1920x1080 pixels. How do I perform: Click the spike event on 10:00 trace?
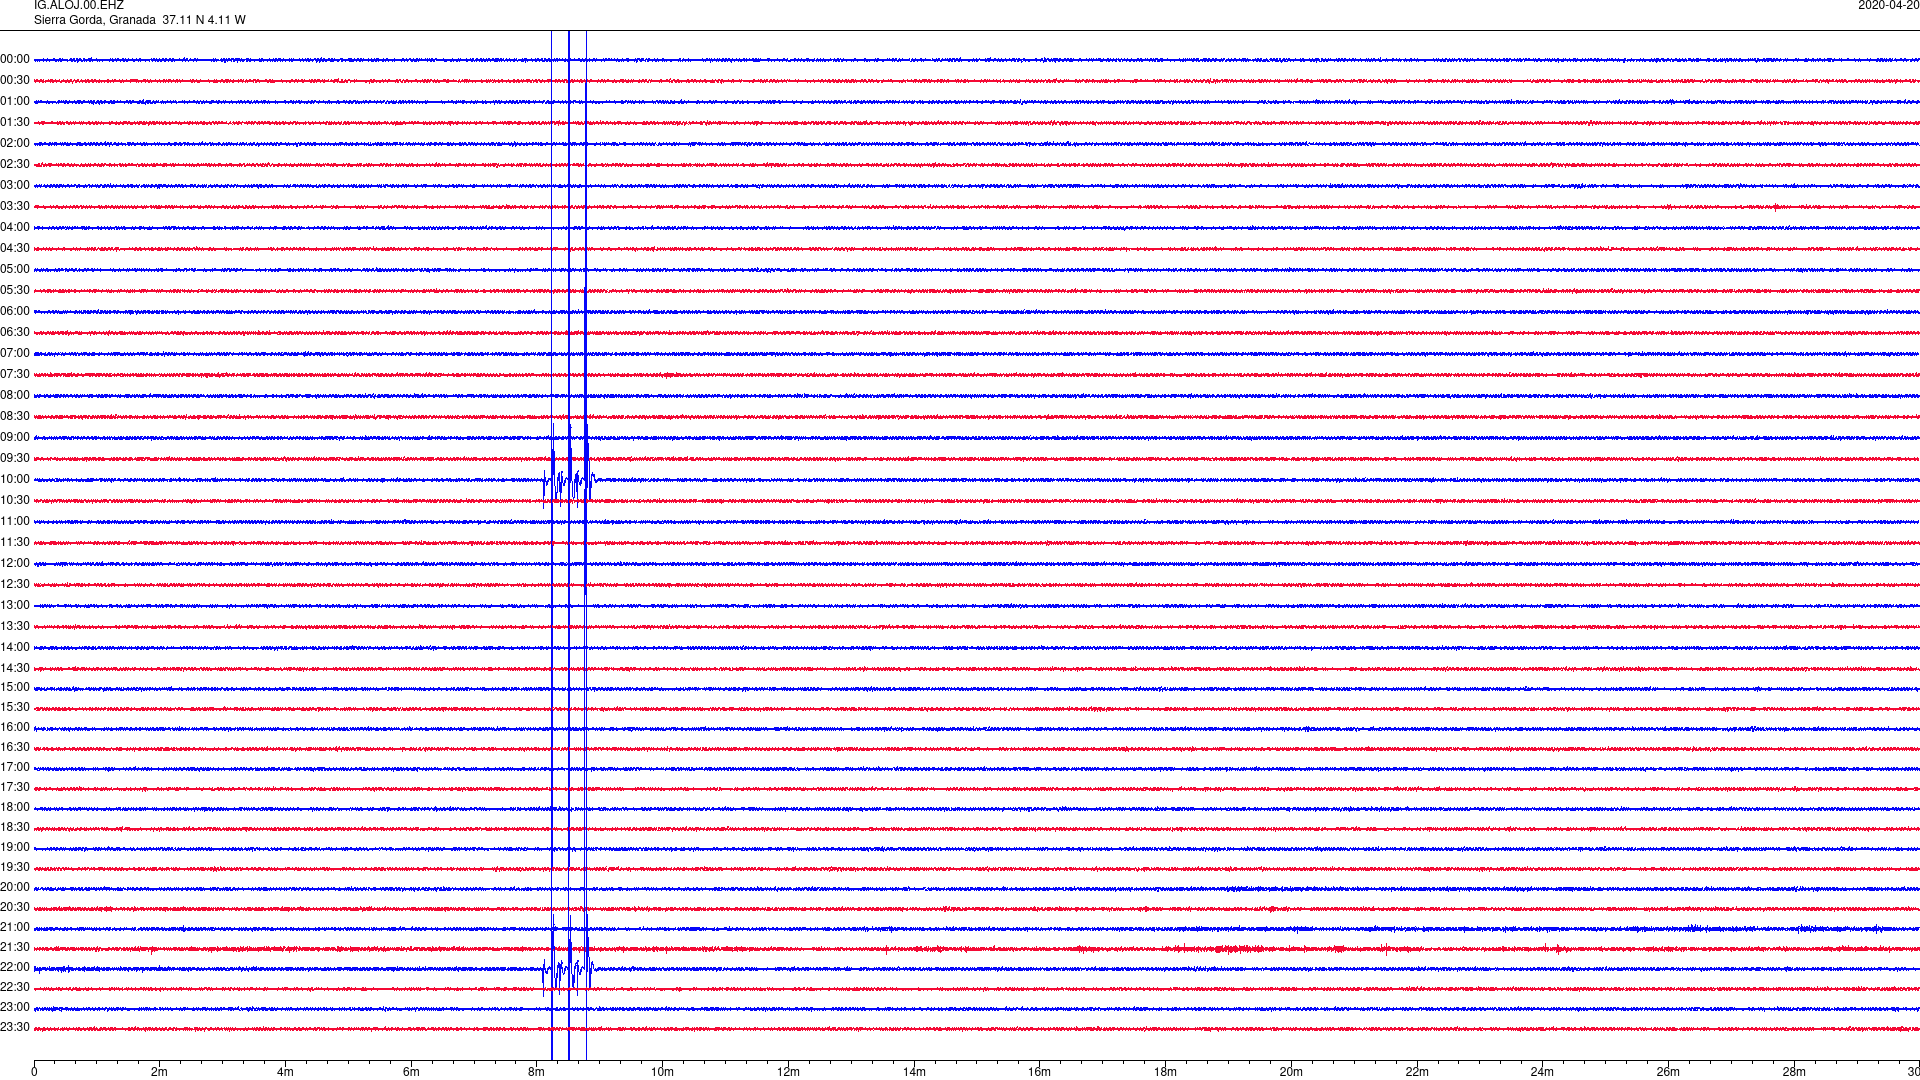click(x=570, y=480)
